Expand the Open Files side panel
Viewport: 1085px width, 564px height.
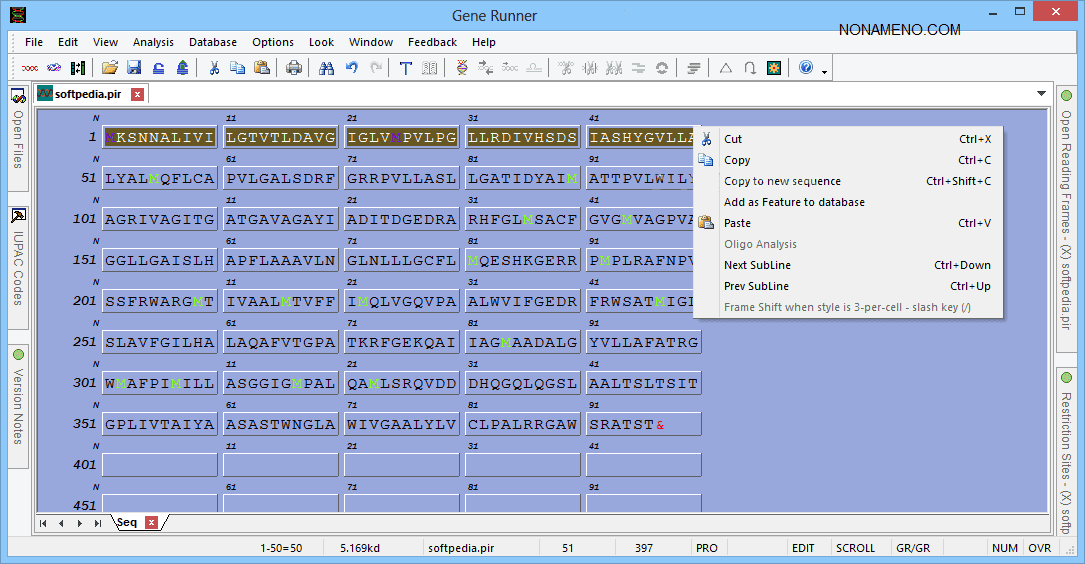pyautogui.click(x=18, y=138)
